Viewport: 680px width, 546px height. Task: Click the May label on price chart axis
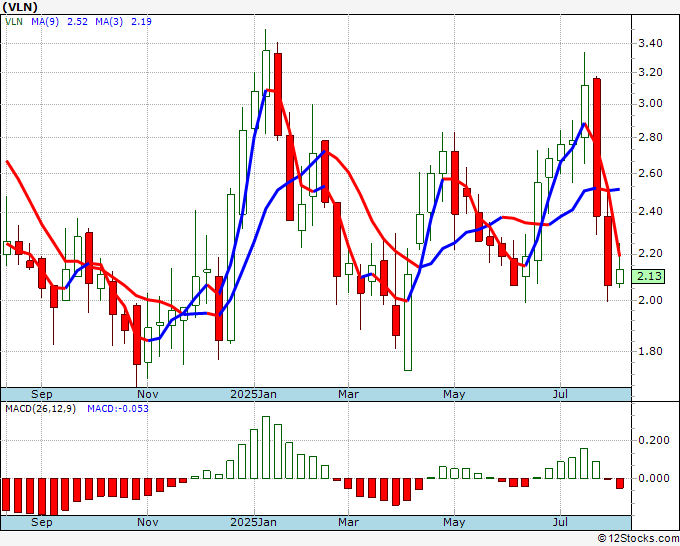[454, 394]
